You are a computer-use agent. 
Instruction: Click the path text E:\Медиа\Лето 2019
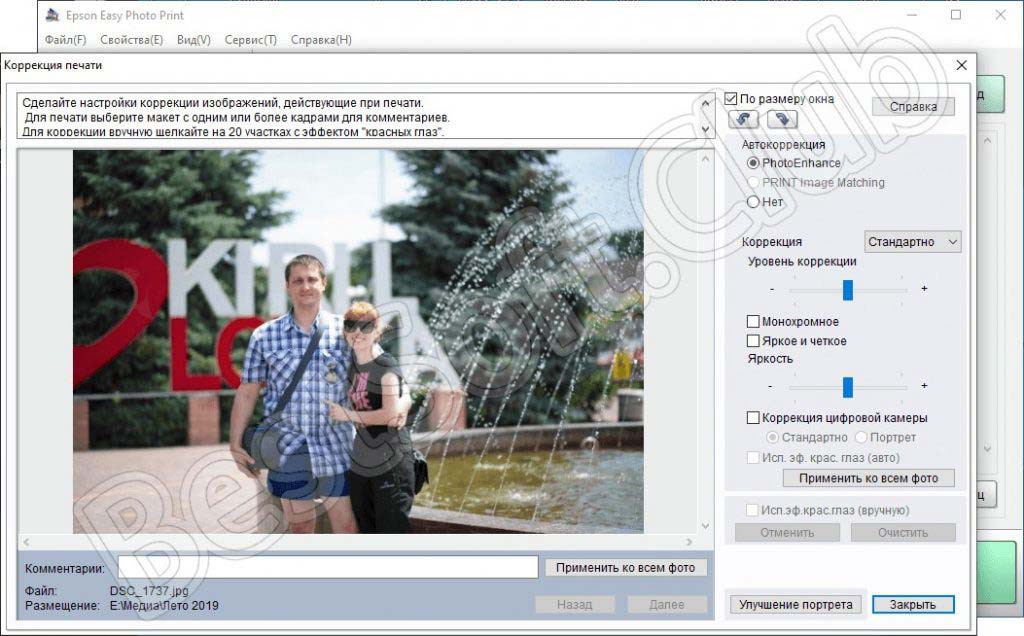(164, 605)
